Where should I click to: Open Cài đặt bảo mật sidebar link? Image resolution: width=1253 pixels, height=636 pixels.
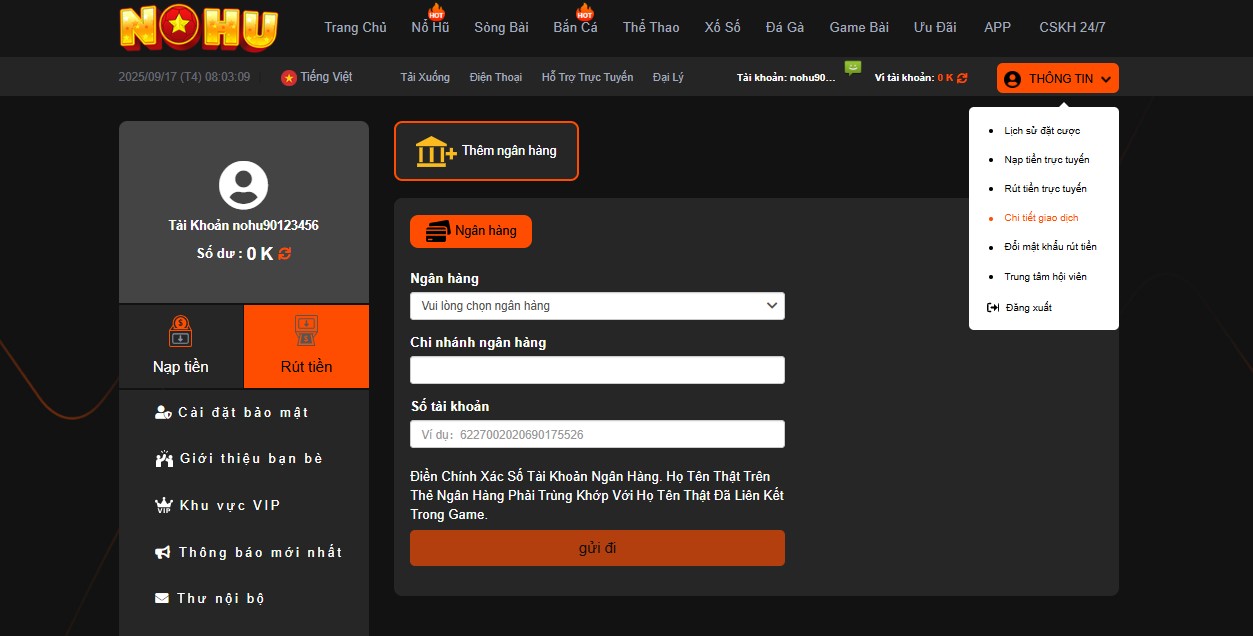[x=243, y=412]
